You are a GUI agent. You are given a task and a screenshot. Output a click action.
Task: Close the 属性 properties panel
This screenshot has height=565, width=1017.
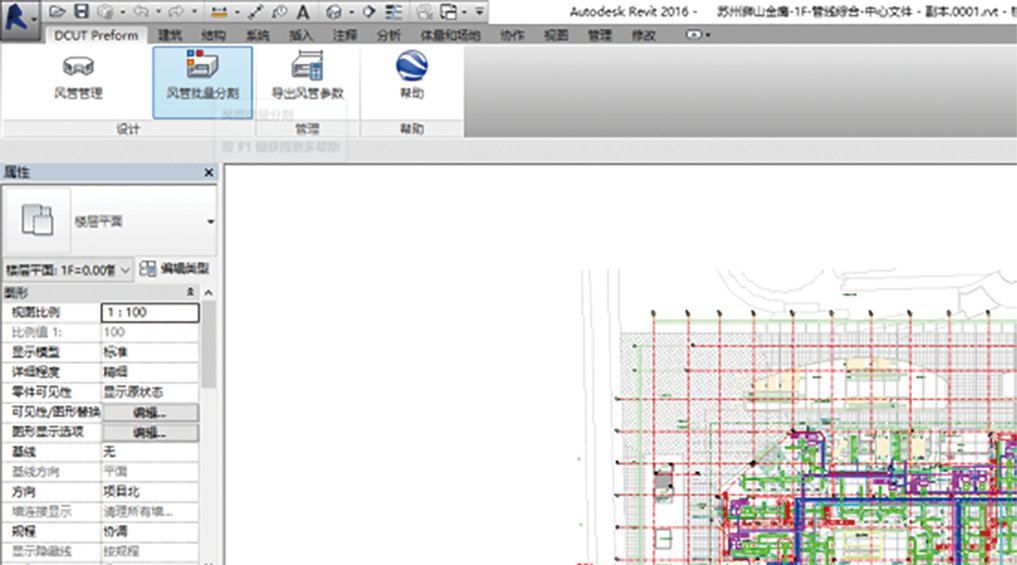[x=209, y=172]
